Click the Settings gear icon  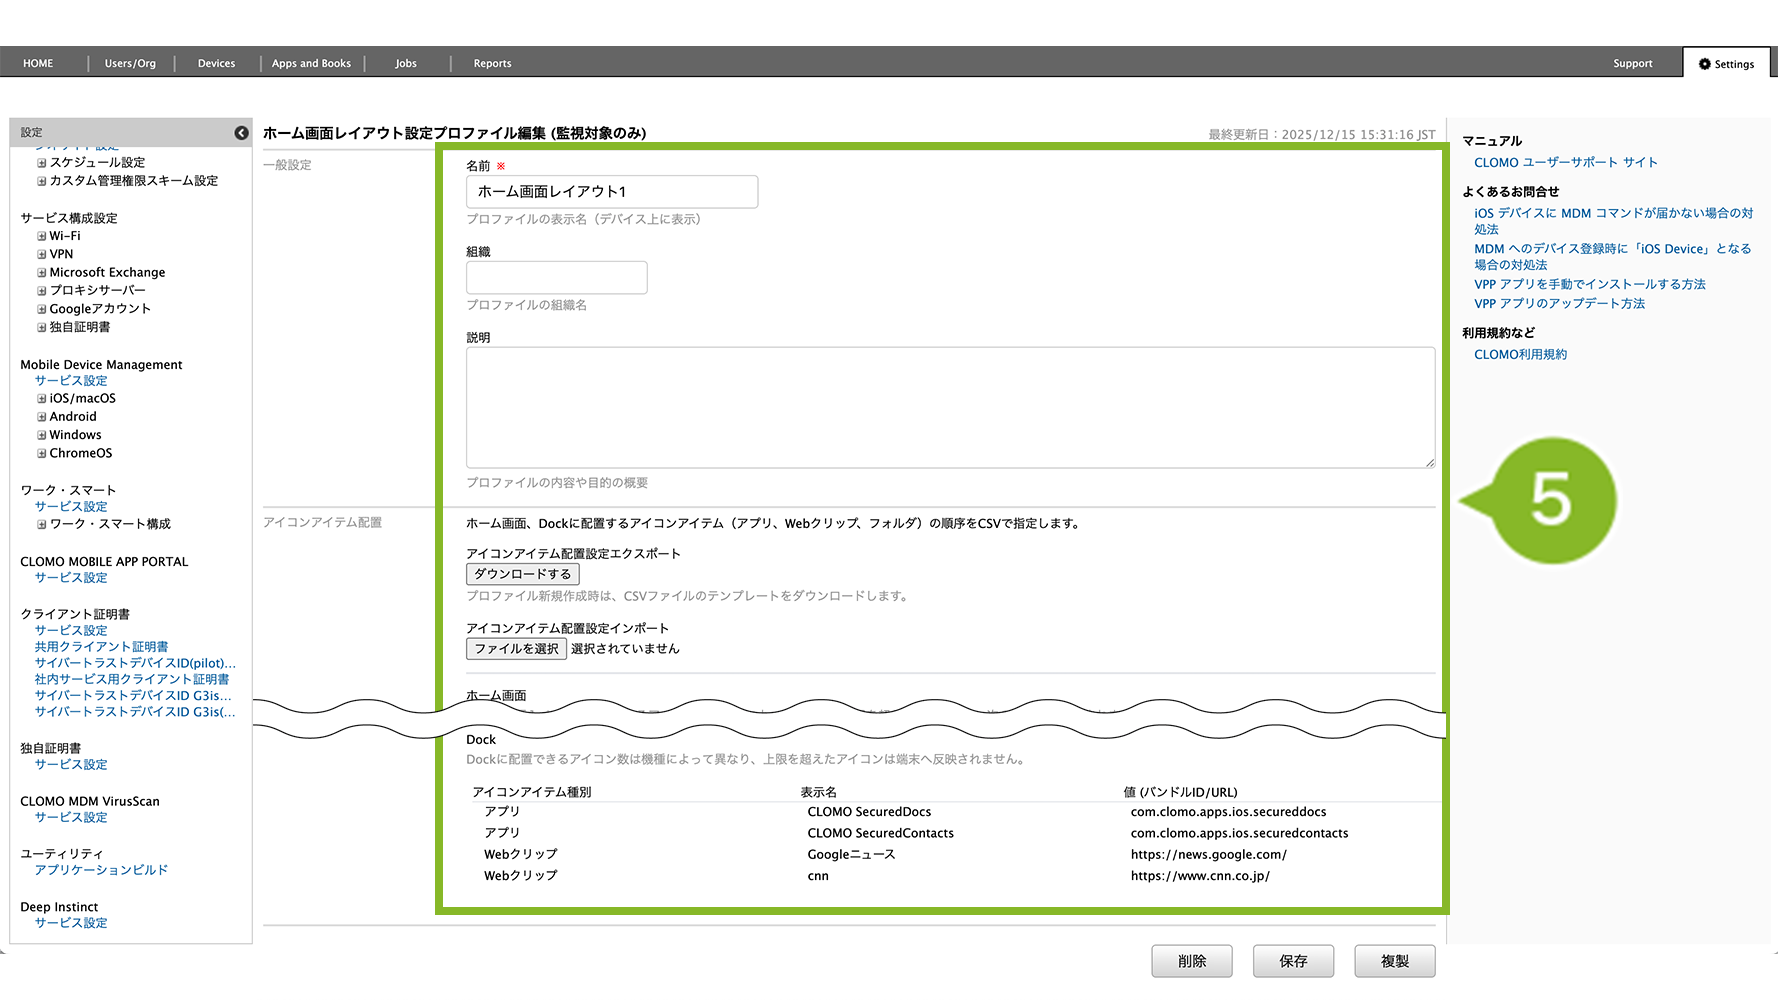tap(1705, 64)
